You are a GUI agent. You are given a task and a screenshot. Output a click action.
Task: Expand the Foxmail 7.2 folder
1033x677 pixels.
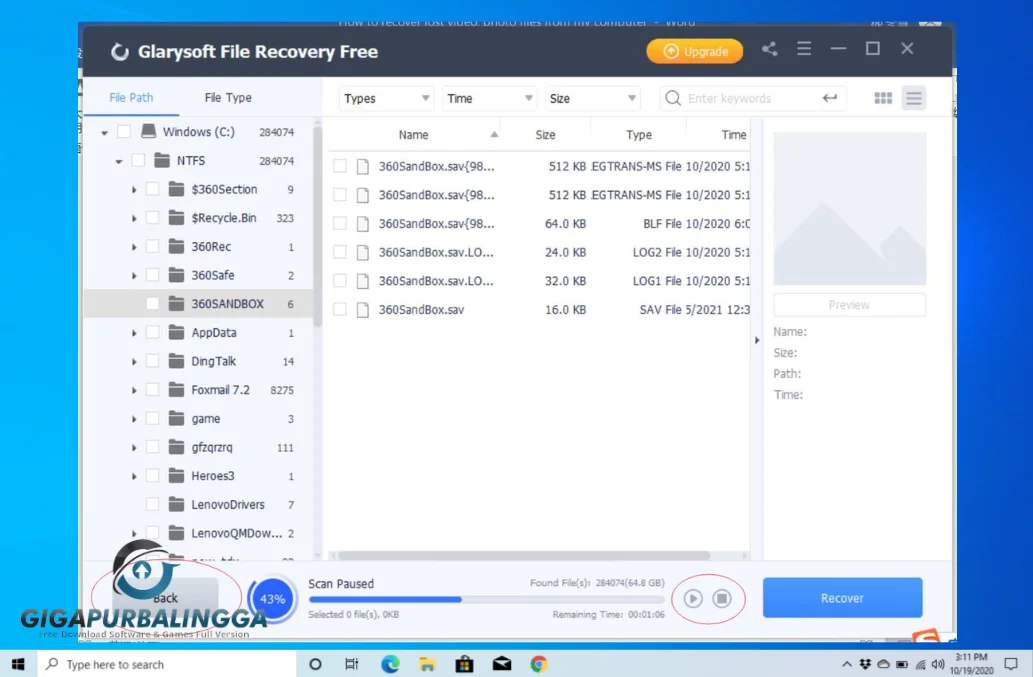pos(133,389)
